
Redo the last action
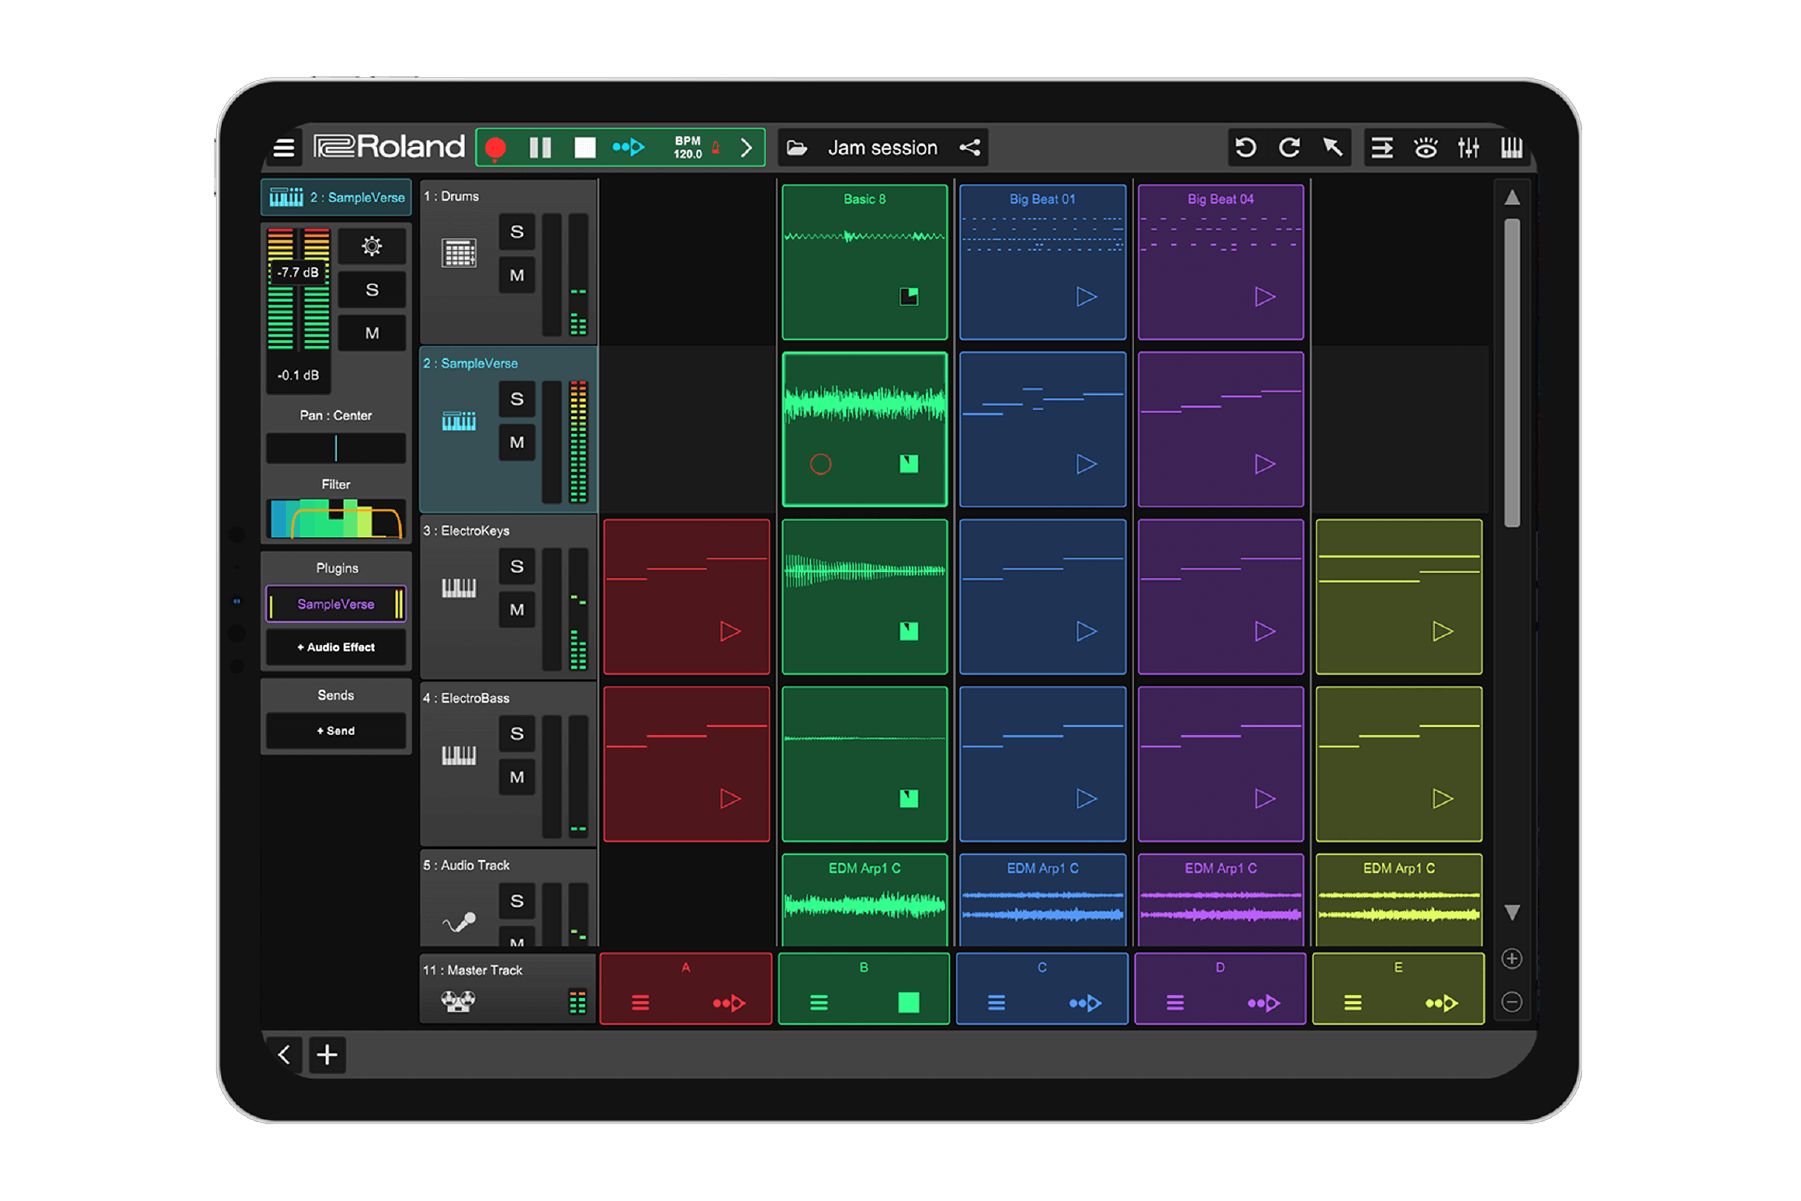[1290, 147]
